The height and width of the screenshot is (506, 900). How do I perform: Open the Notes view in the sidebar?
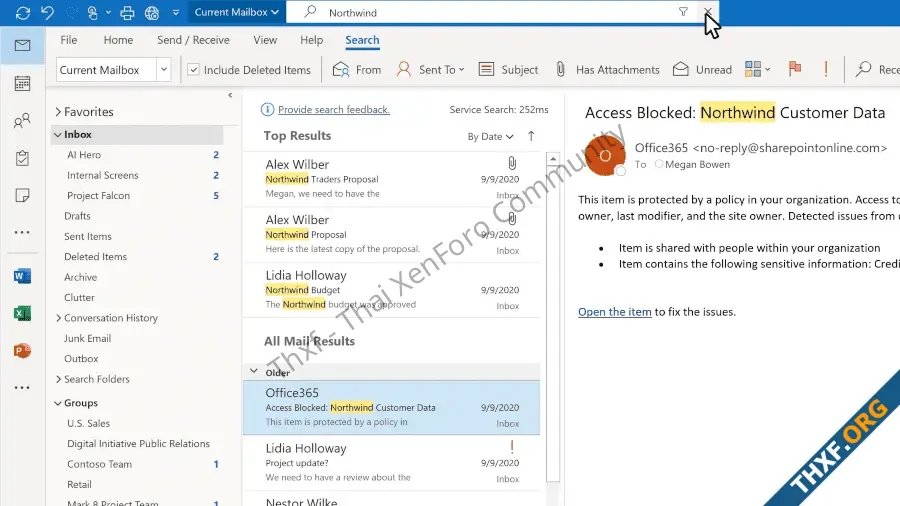[x=22, y=196]
